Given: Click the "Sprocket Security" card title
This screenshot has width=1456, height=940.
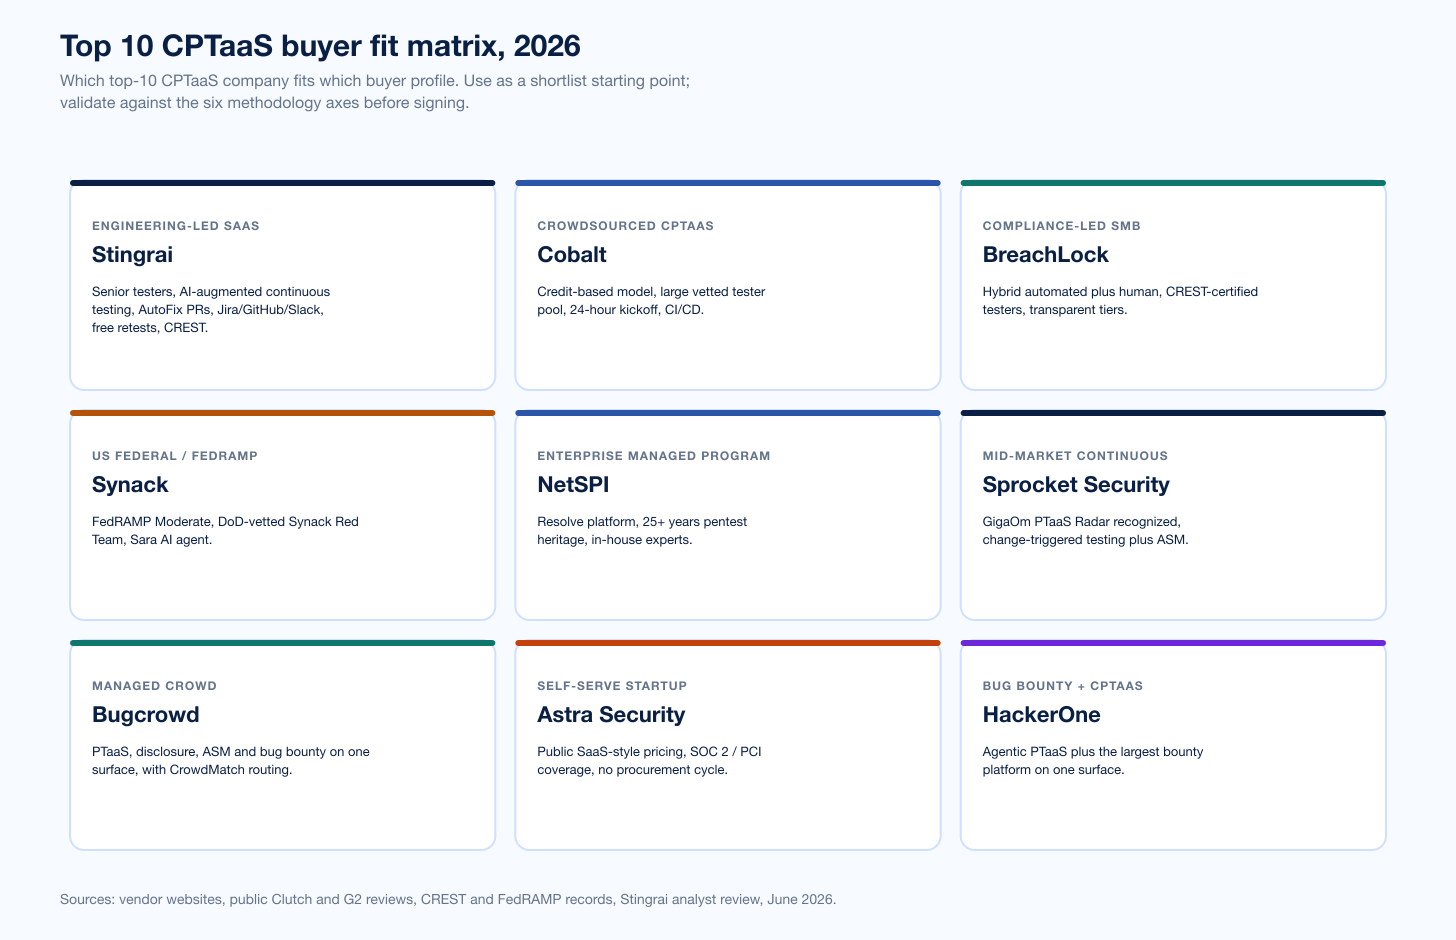Looking at the screenshot, I should click(x=1076, y=485).
